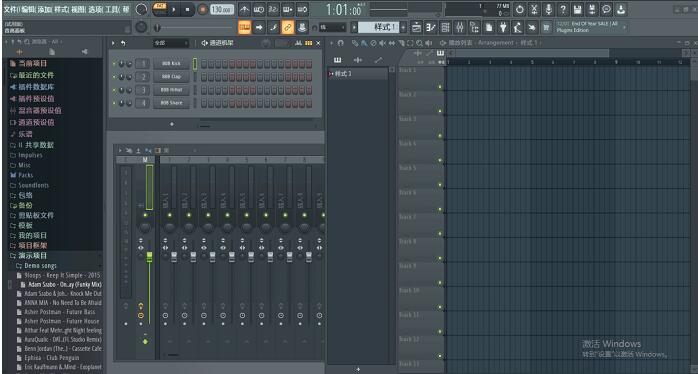This screenshot has height=374, width=698.
Task: Open the 文件 menu
Action: [10, 9]
